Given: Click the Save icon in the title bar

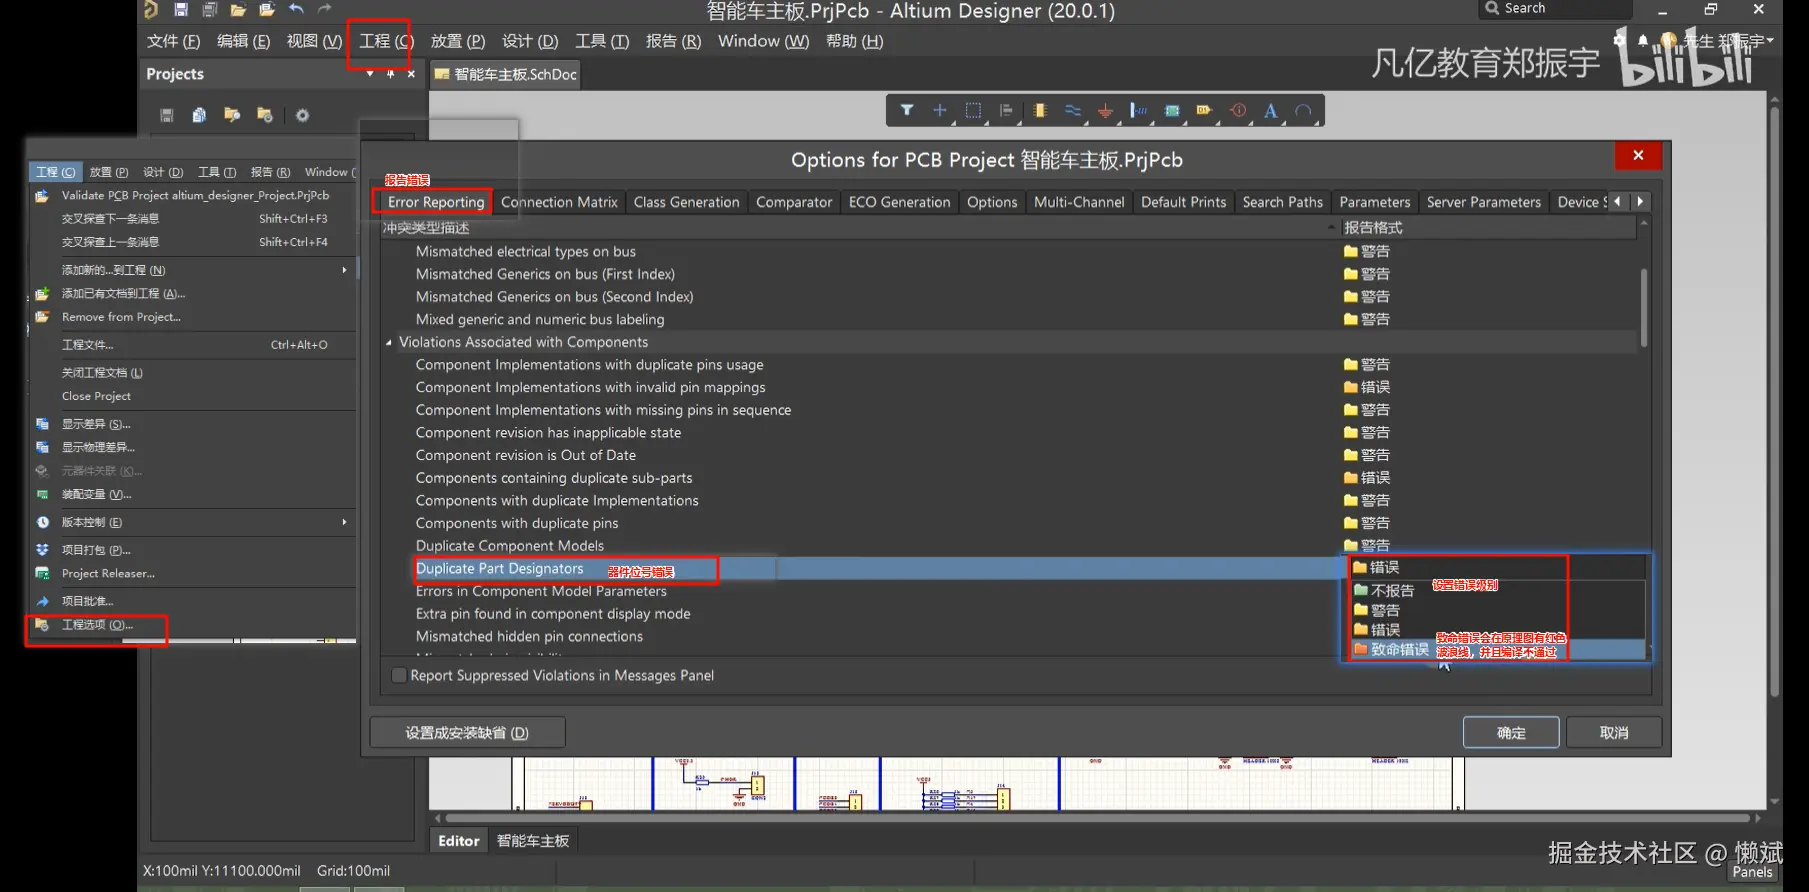Looking at the screenshot, I should pos(181,9).
